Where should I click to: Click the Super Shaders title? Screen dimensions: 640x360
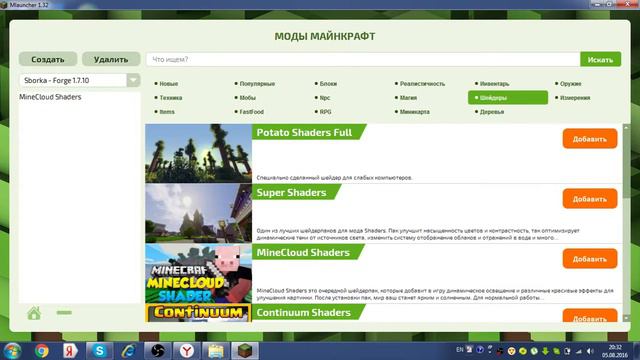291,193
